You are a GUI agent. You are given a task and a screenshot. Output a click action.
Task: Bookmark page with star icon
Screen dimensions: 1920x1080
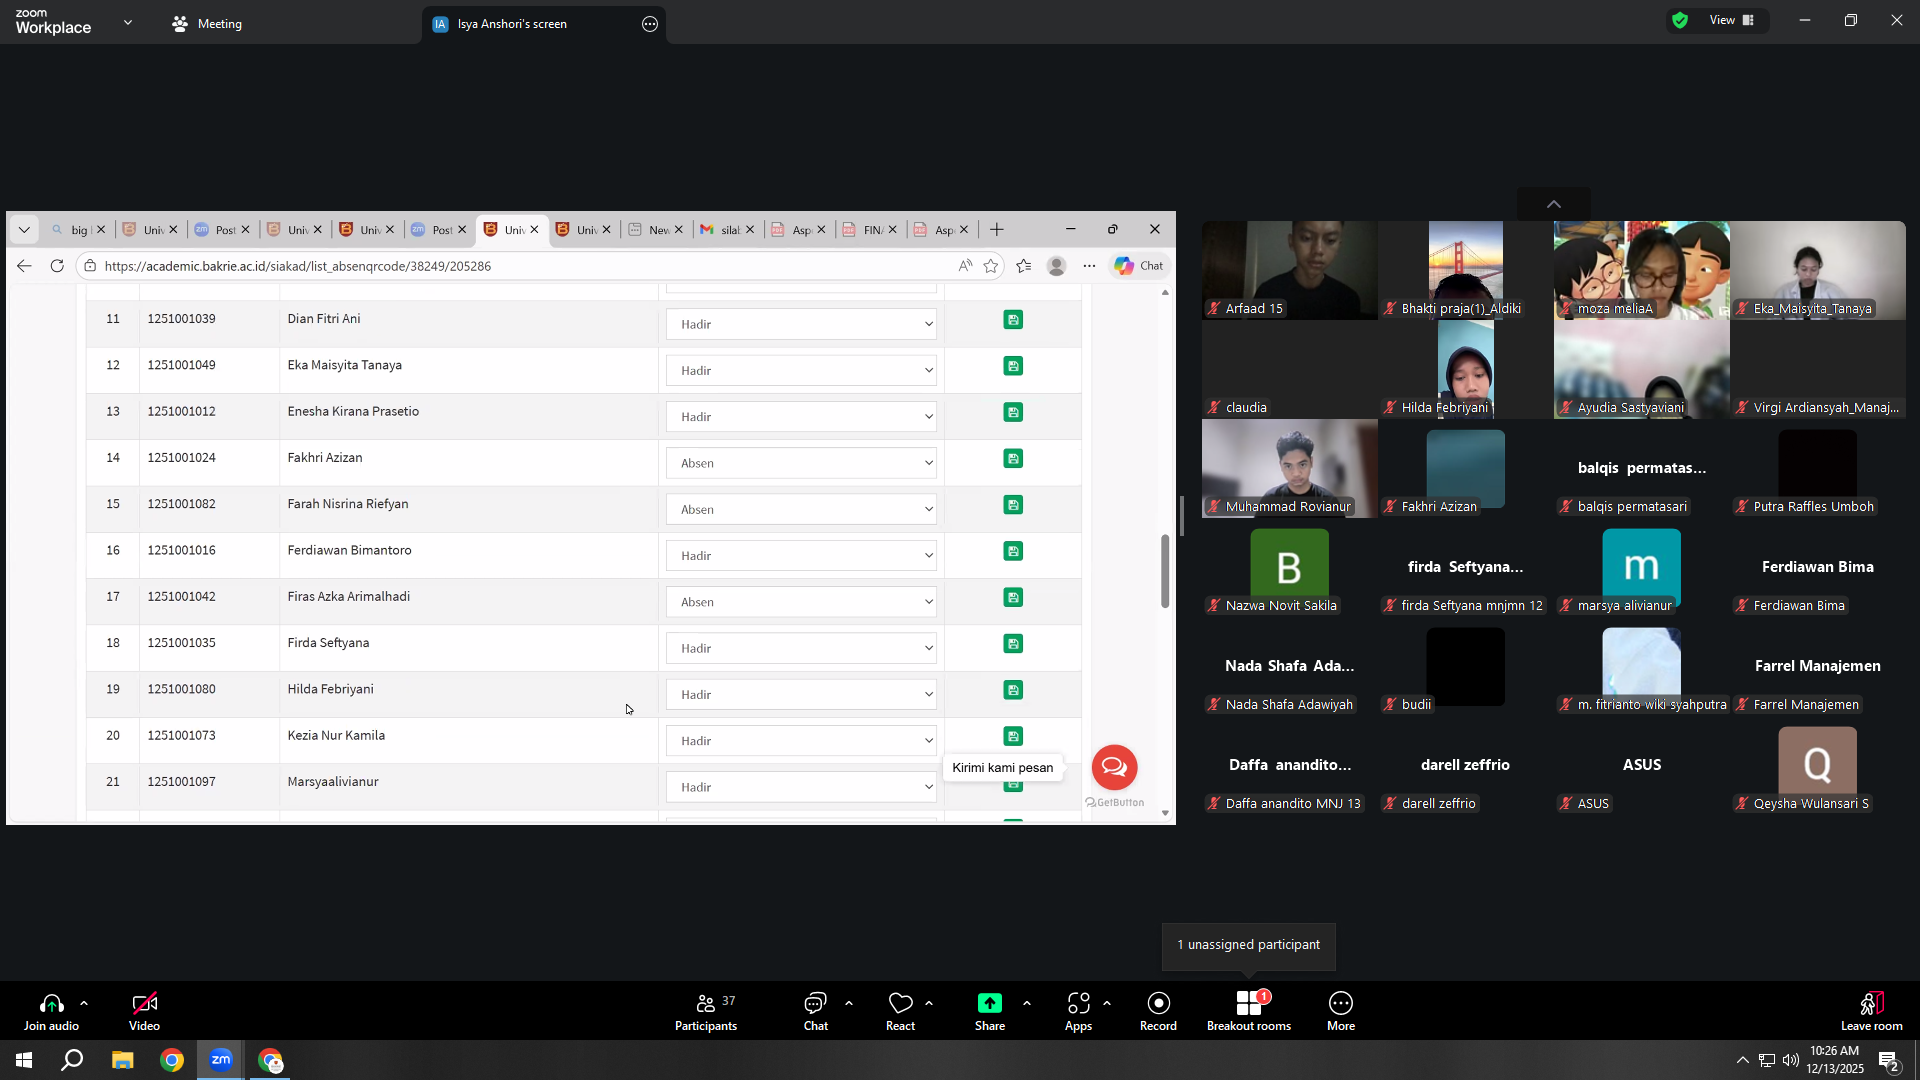991,266
